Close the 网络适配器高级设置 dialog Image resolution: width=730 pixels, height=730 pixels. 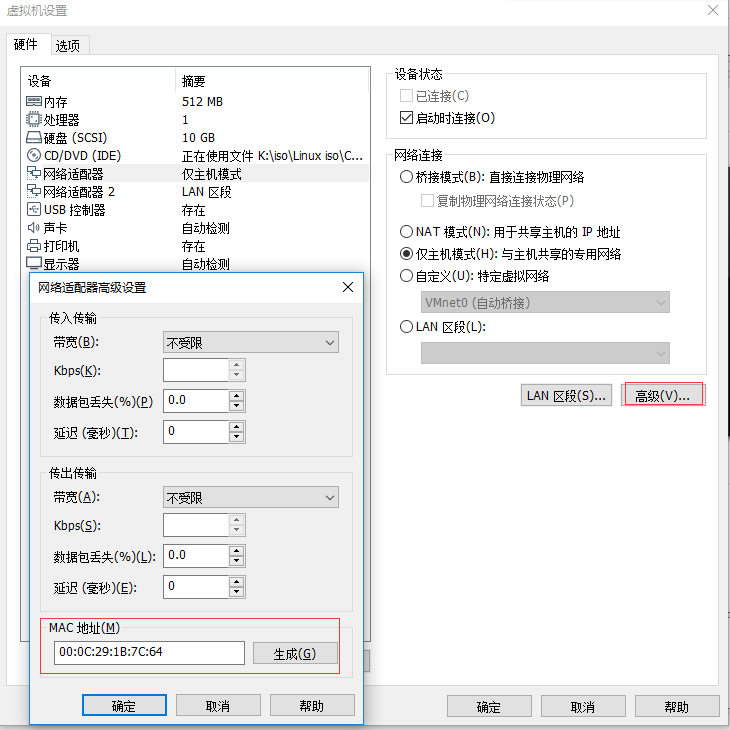tap(348, 287)
